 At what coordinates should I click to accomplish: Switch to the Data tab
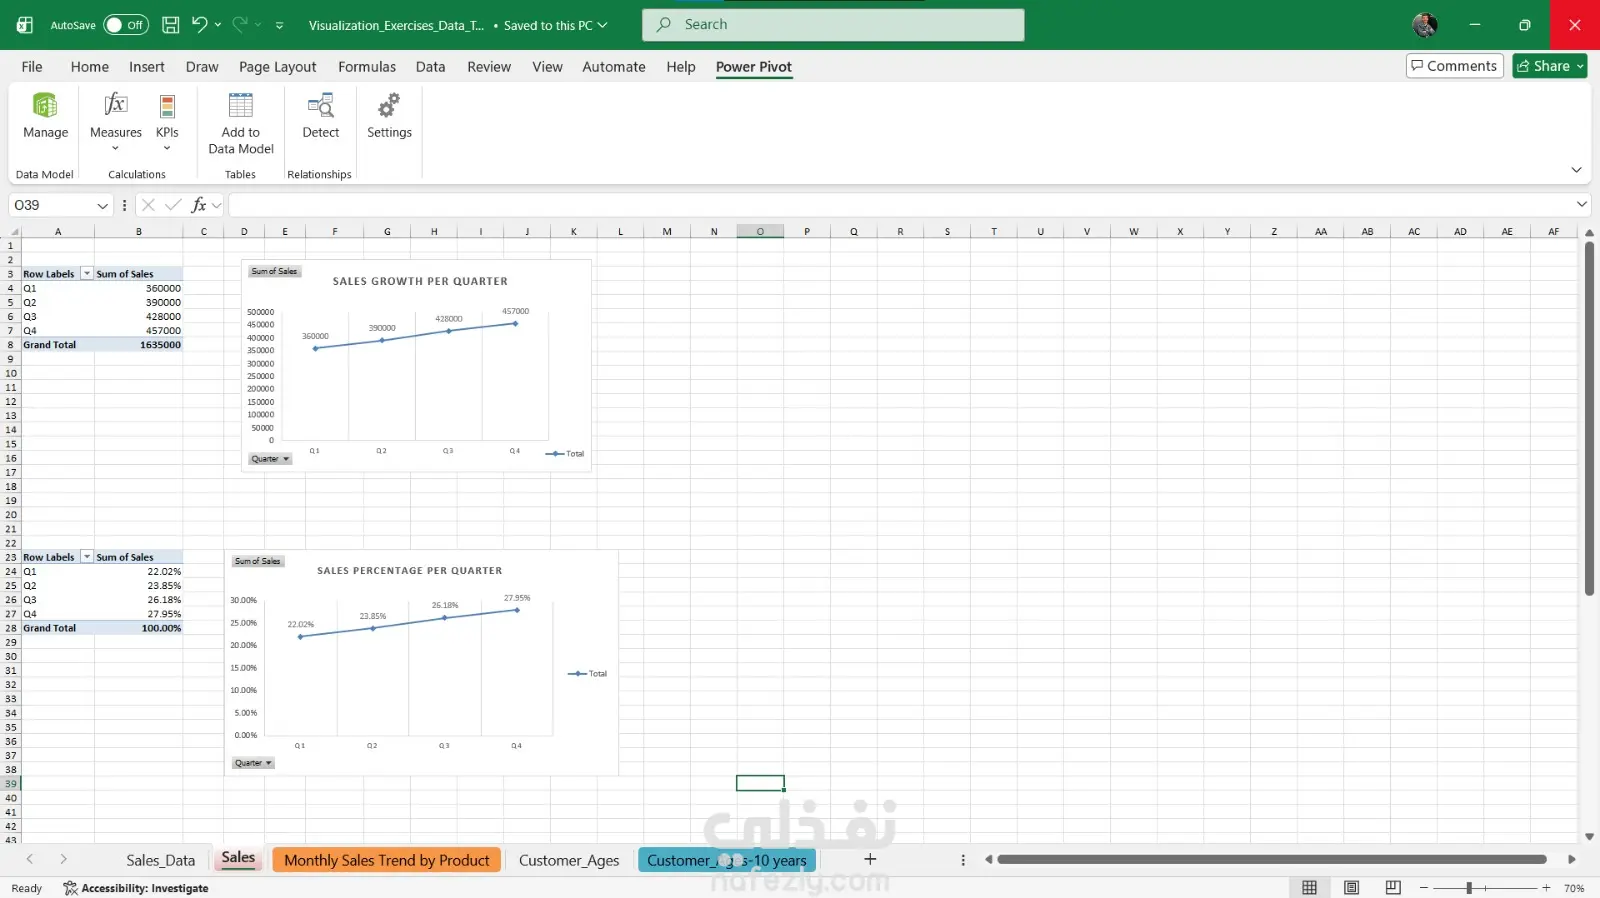(431, 67)
